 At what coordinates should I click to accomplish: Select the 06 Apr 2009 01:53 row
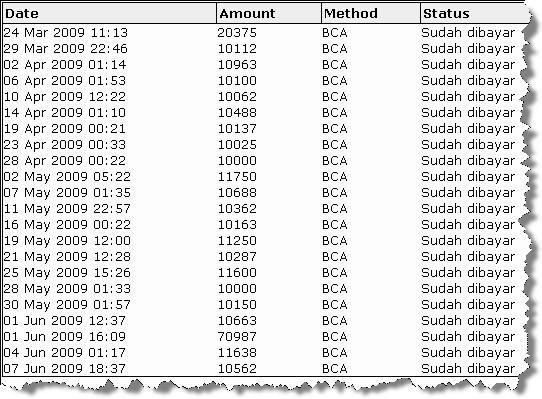coord(264,81)
